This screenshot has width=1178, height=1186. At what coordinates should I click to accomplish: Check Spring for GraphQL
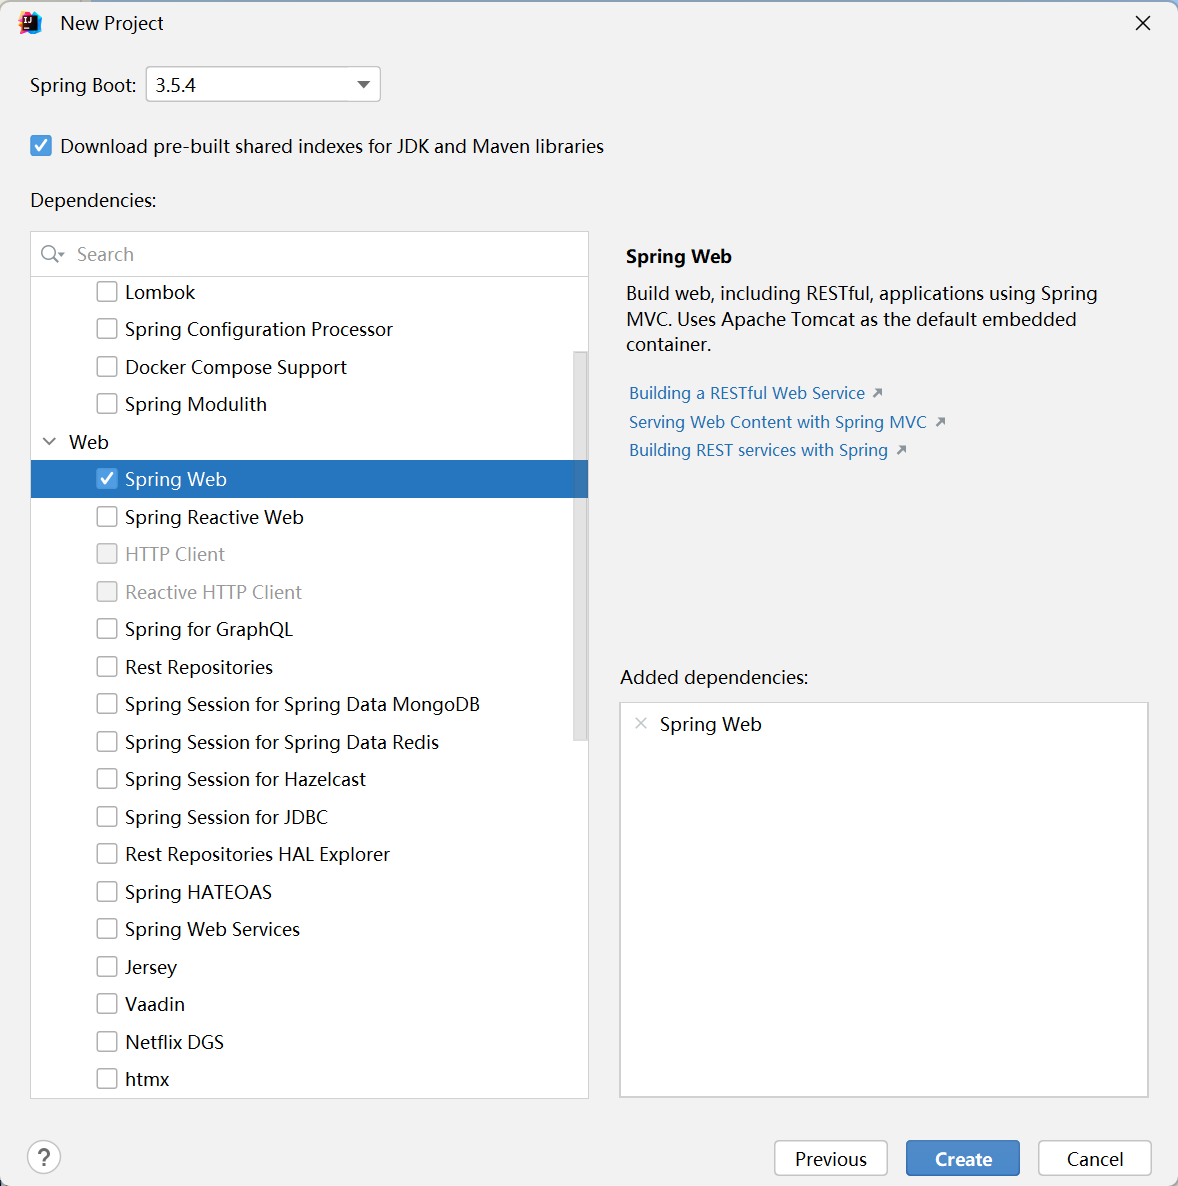point(107,629)
